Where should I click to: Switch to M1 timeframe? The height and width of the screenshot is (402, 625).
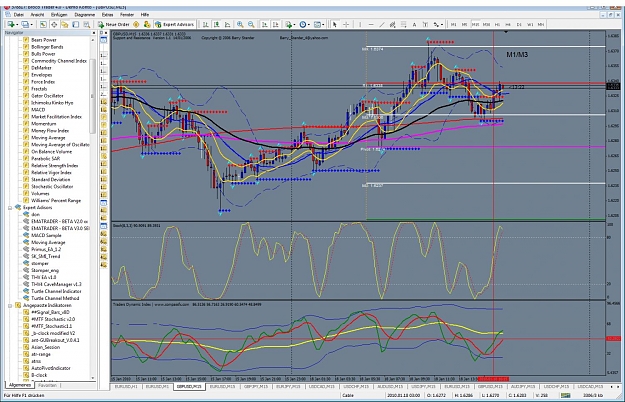pos(453,24)
